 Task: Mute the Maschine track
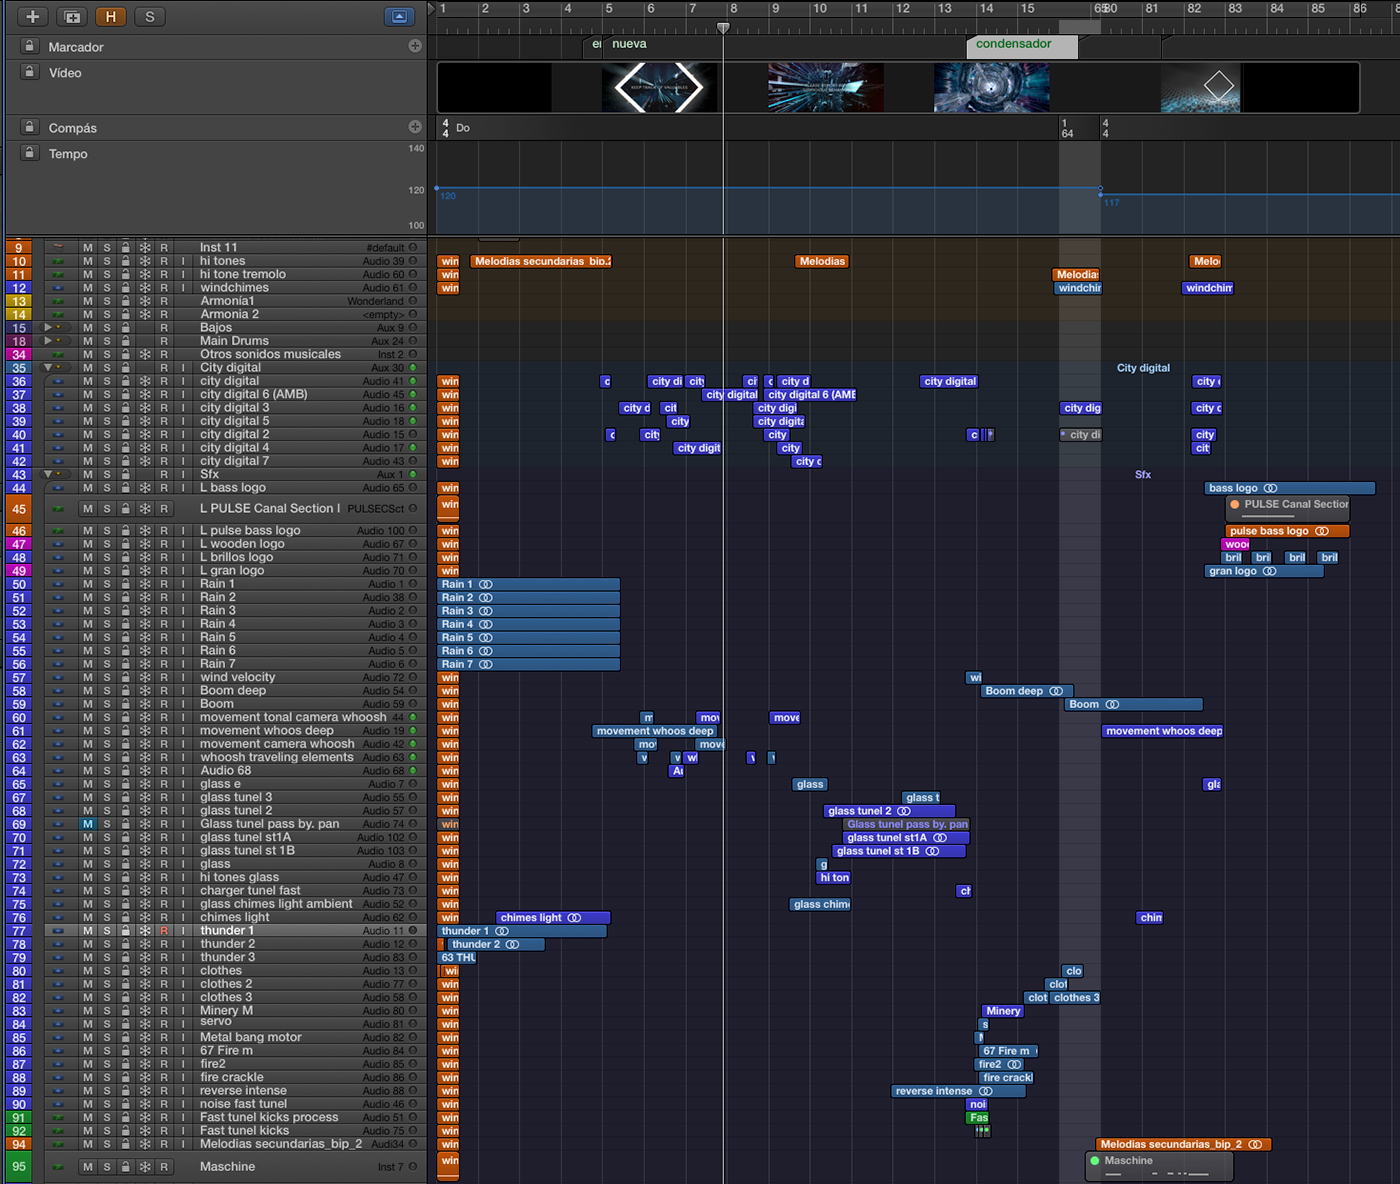coord(88,1167)
